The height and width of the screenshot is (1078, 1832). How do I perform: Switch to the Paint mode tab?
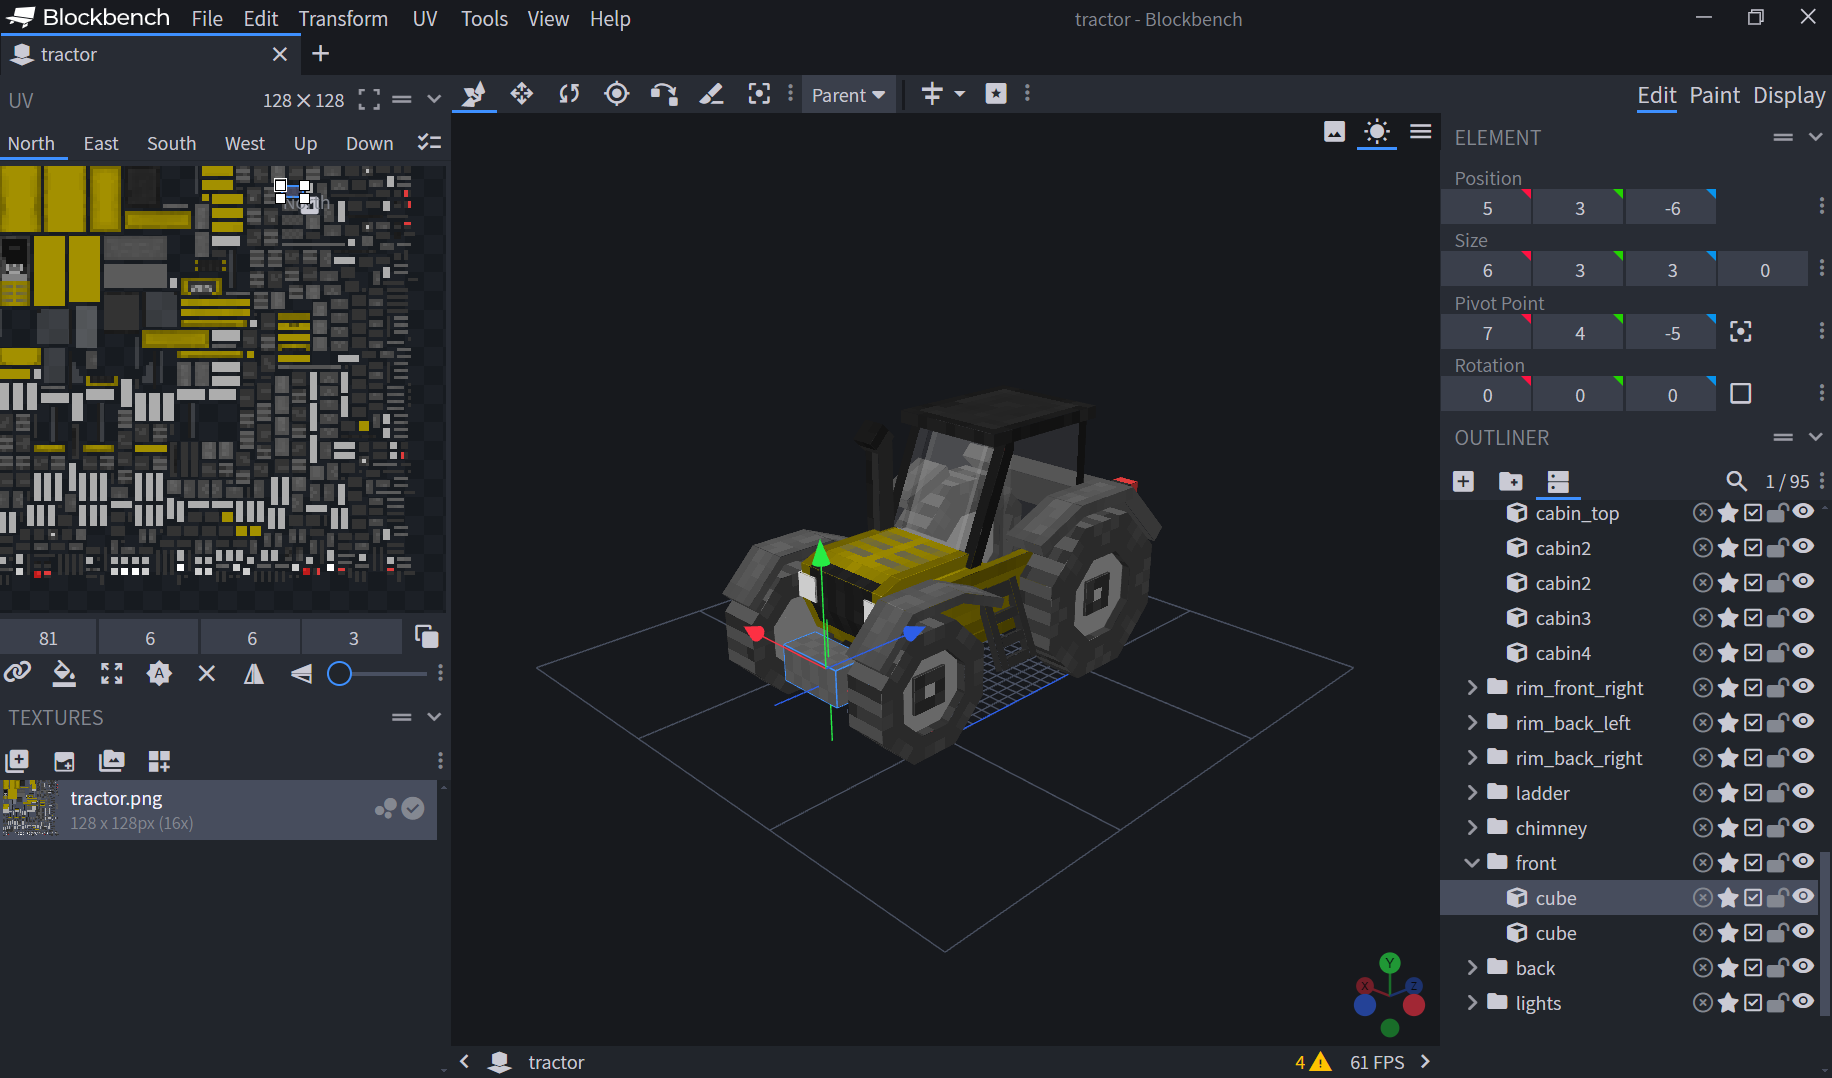(x=1714, y=95)
